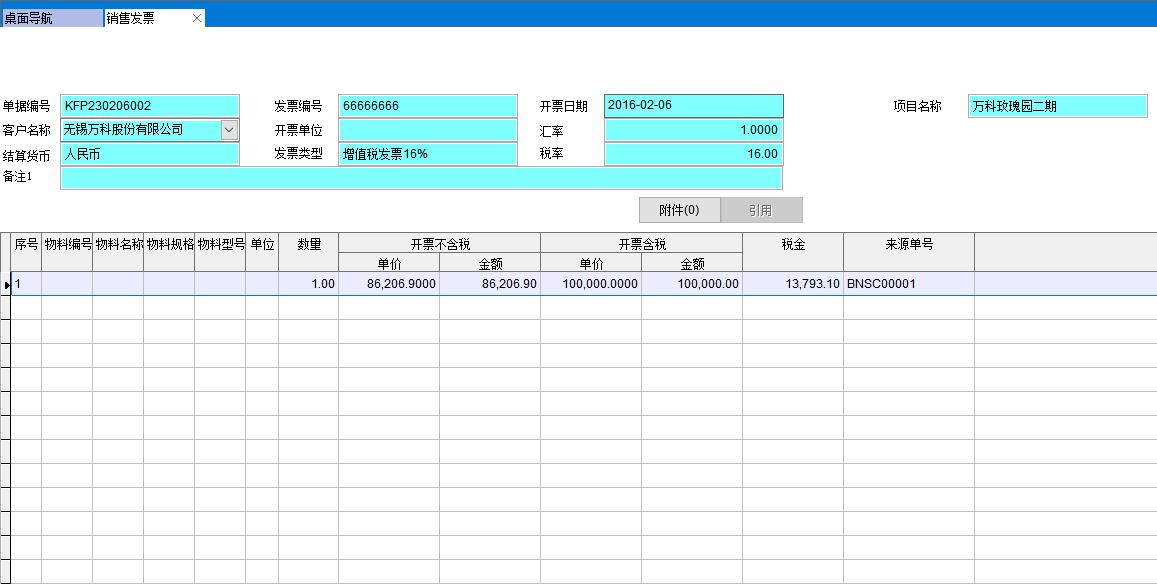
Task: Select the 发票类型 field
Action: point(428,154)
